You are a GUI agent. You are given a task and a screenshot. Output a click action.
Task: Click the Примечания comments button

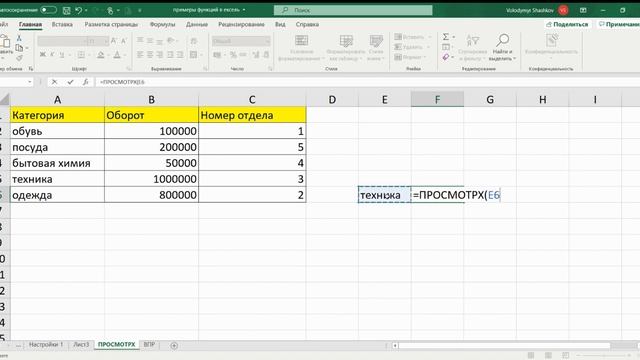point(618,24)
